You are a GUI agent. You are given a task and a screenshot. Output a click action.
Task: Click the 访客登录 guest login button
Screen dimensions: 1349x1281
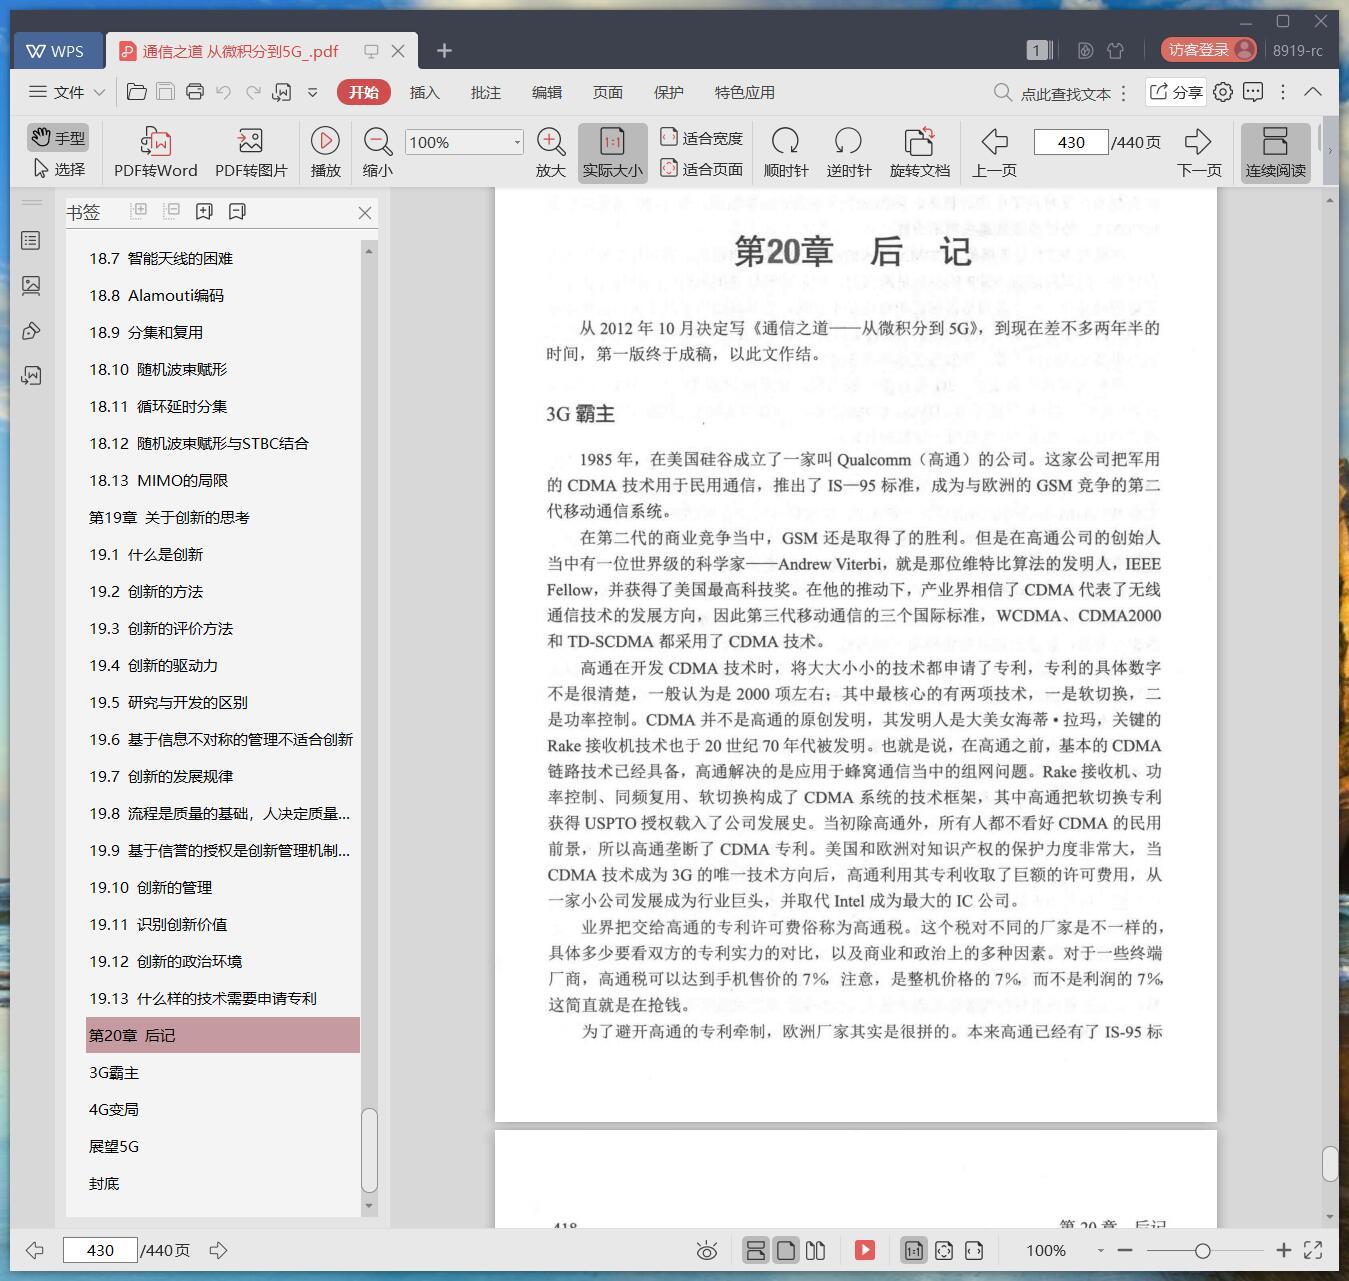coord(1208,49)
